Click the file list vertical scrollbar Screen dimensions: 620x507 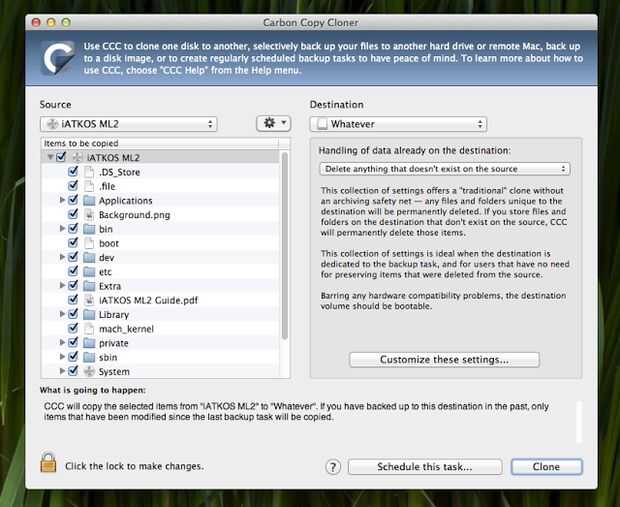285,246
